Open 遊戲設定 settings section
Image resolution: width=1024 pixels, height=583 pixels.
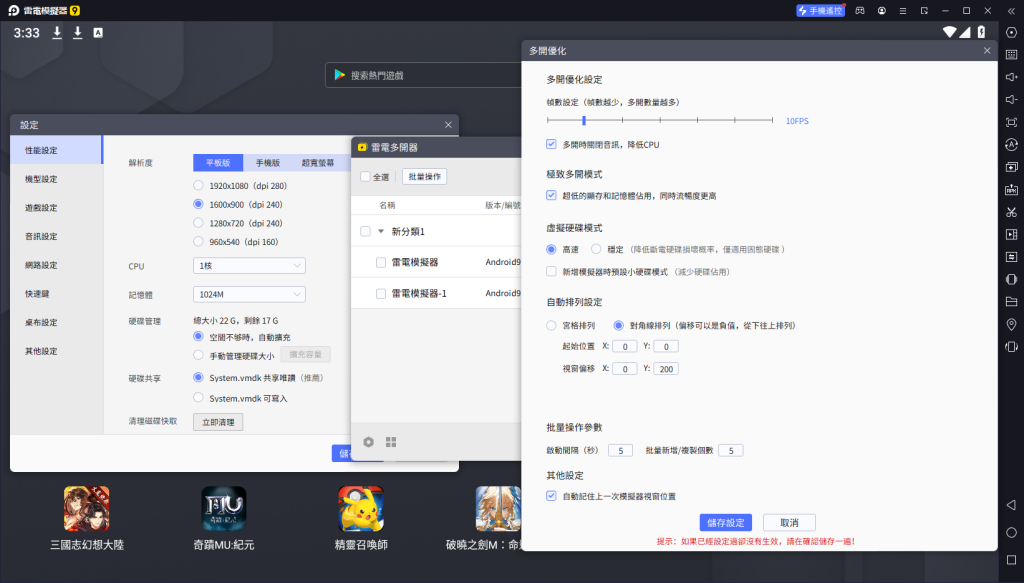56,208
